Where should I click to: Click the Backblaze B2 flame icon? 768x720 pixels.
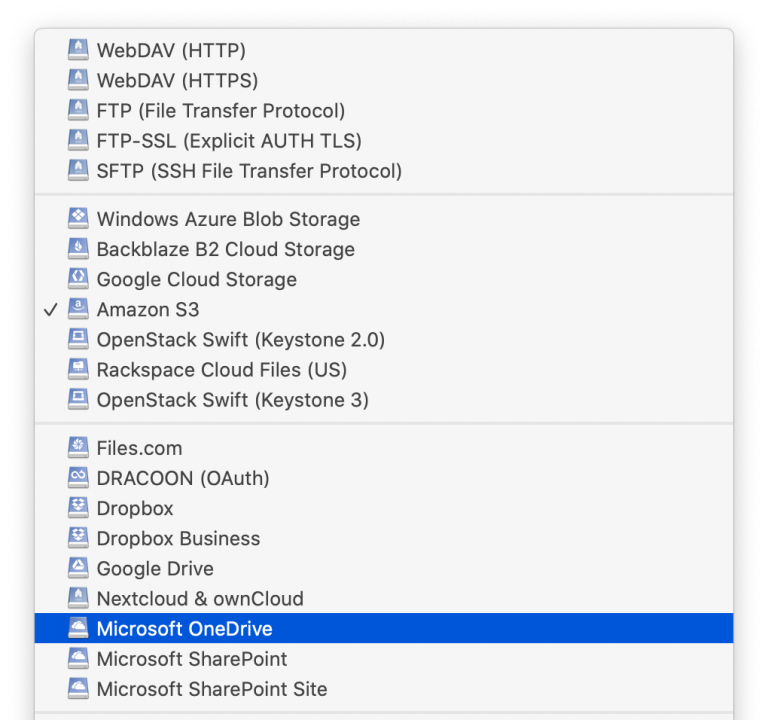tap(78, 249)
